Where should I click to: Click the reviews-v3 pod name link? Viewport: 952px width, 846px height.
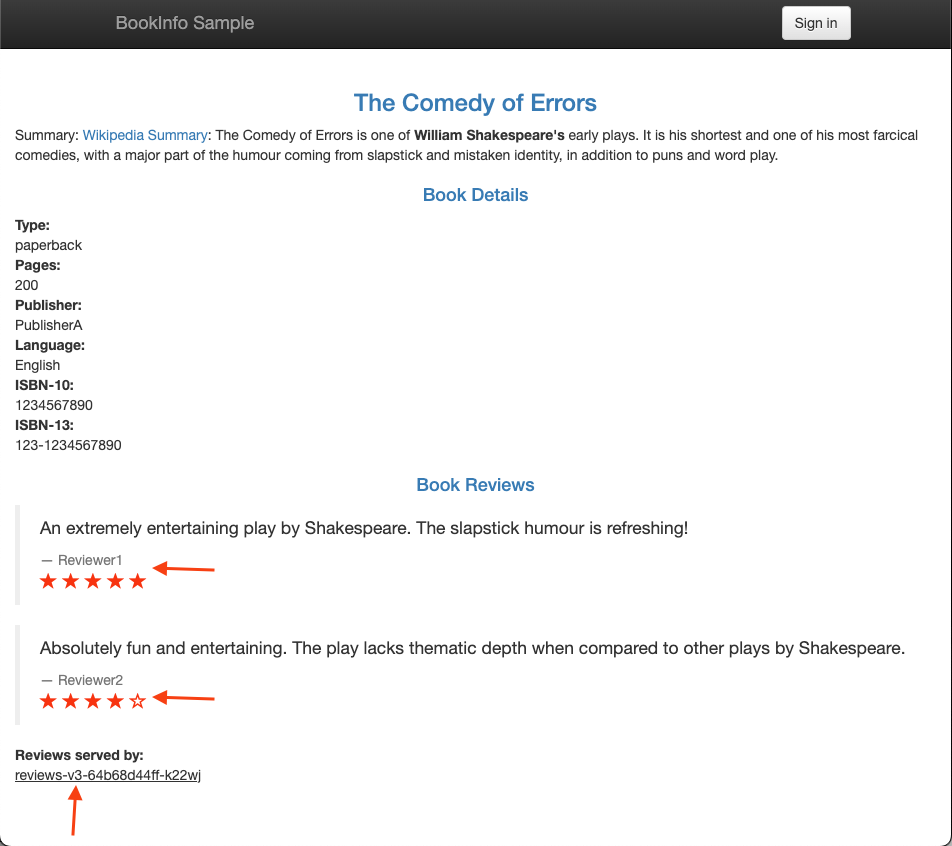(x=107, y=774)
